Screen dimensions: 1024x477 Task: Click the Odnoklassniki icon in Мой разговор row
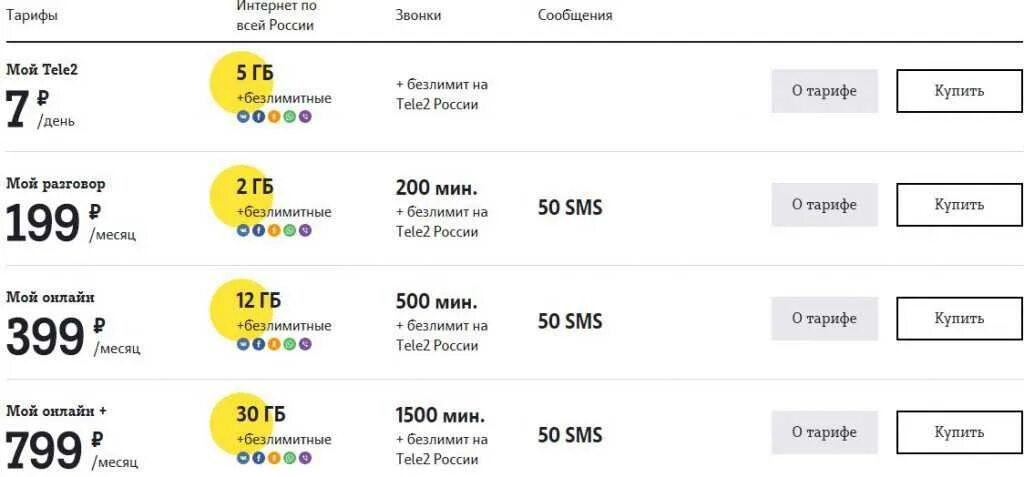[x=274, y=231]
